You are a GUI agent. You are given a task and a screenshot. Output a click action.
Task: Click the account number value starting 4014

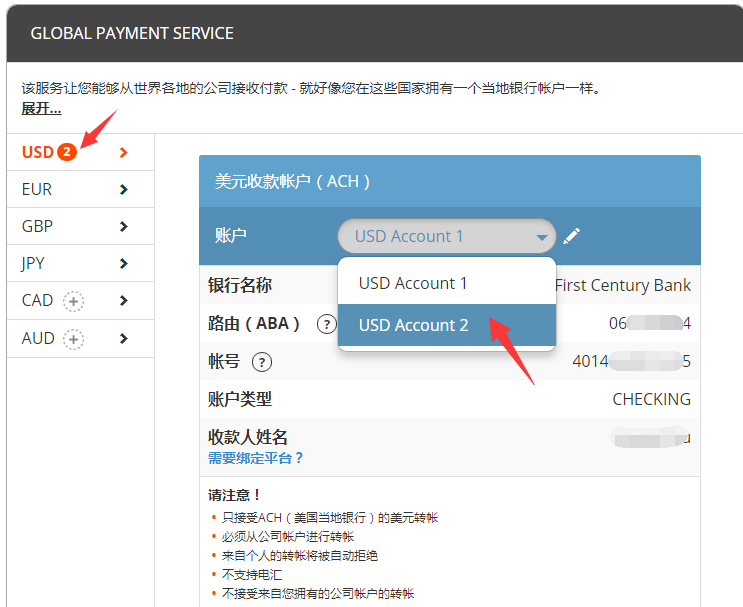pos(631,362)
